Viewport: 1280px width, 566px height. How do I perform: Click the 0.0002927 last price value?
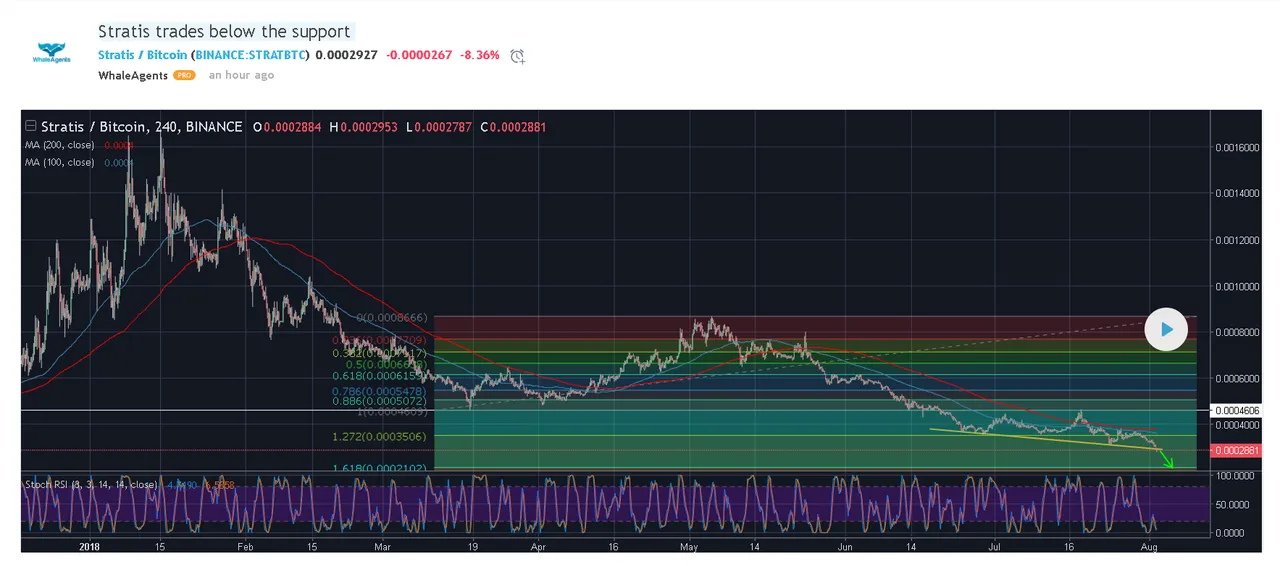point(346,55)
